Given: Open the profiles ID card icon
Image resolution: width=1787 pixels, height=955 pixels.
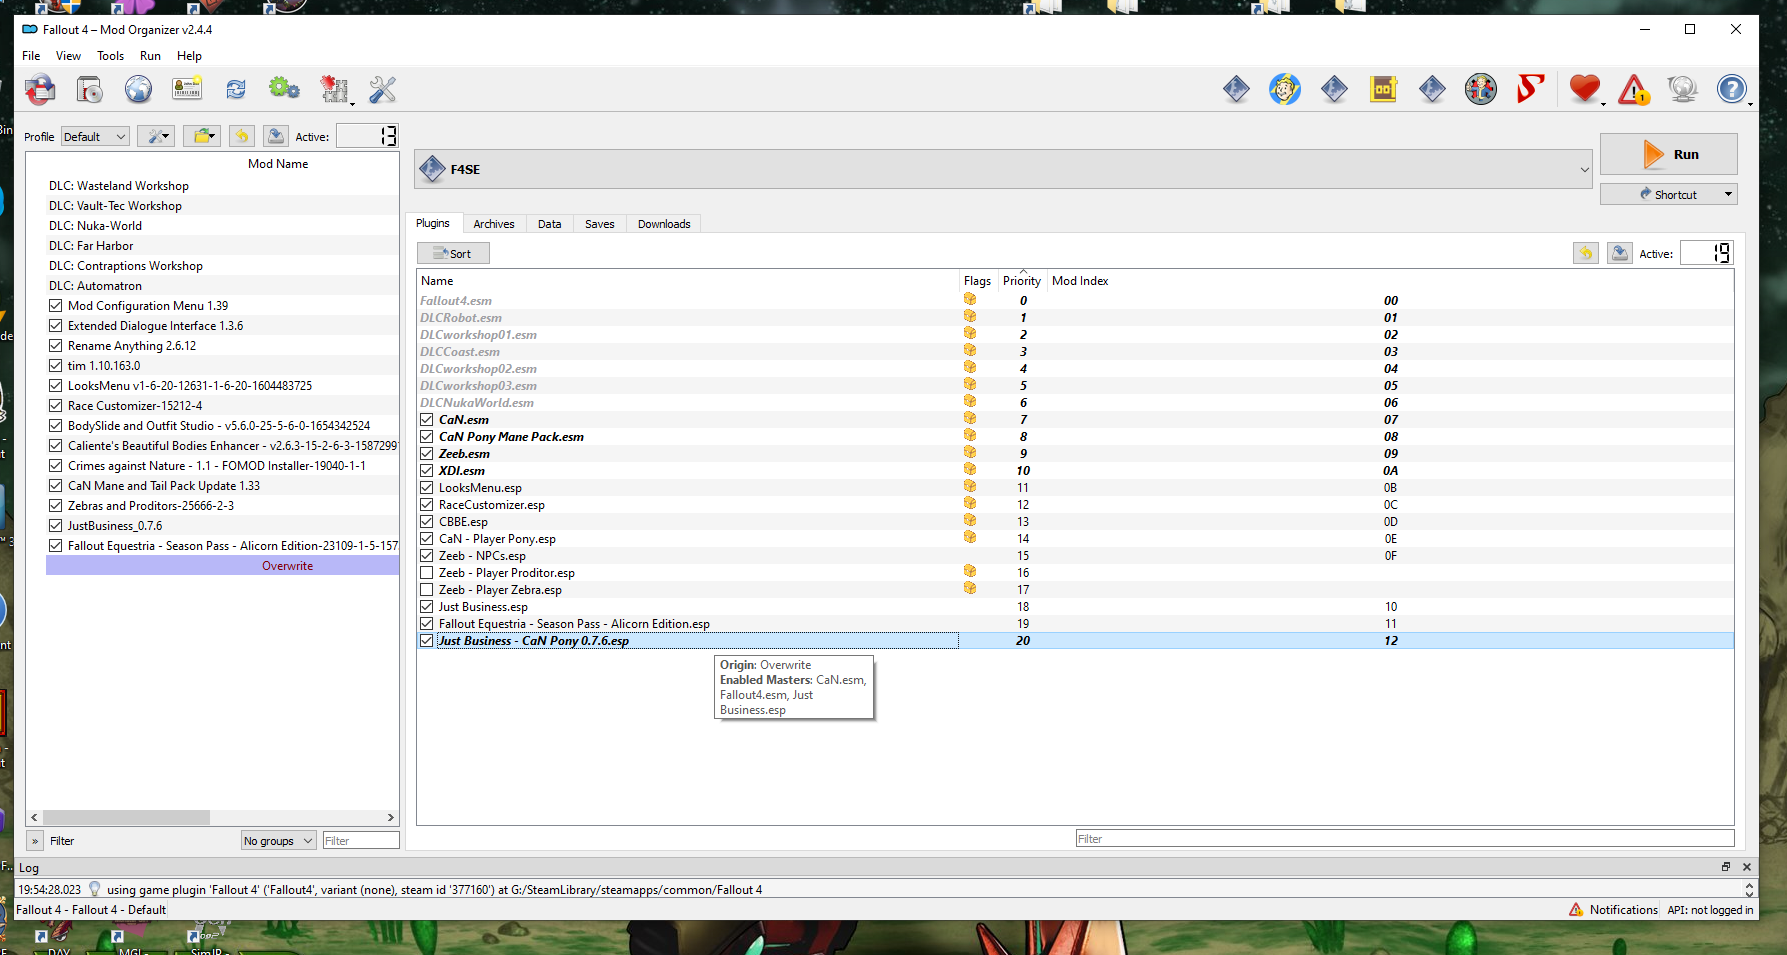Looking at the screenshot, I should pos(187,90).
